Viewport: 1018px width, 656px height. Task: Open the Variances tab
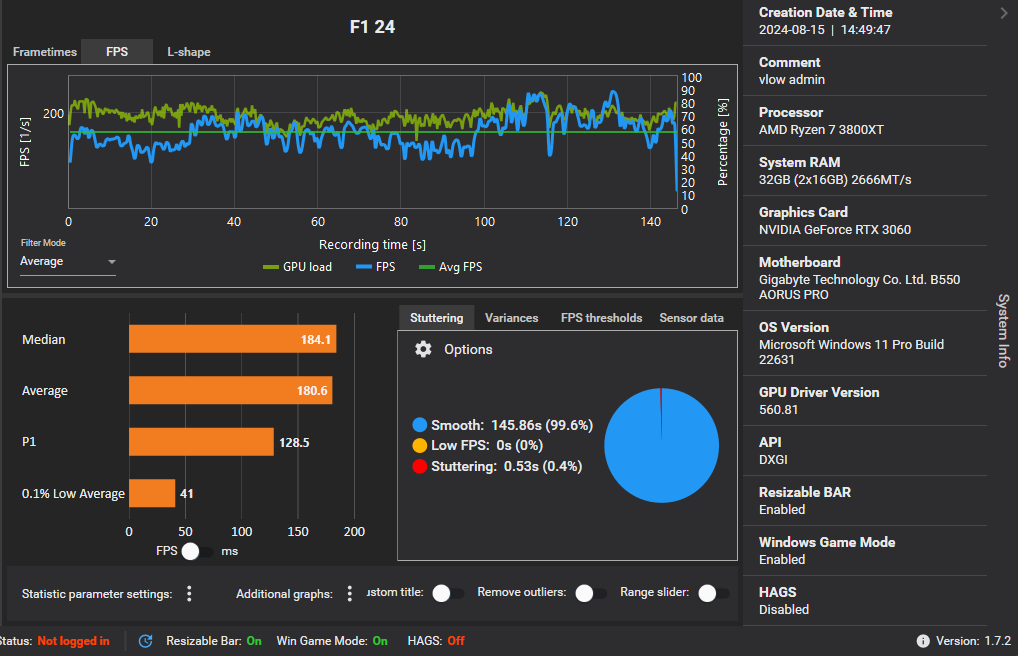(512, 318)
